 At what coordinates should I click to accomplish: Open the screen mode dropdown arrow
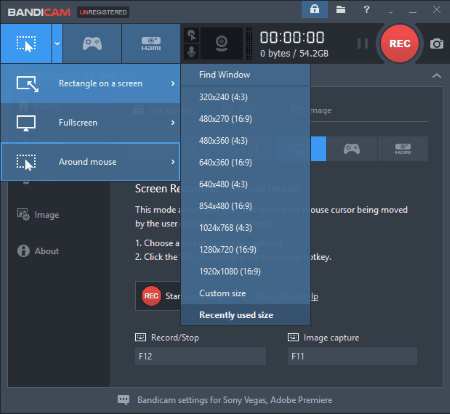(x=57, y=44)
